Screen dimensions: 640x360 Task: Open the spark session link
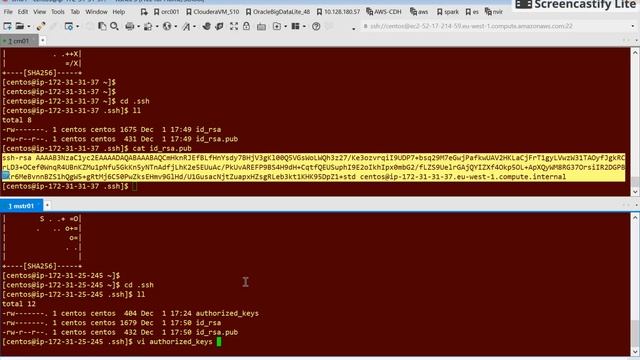(448, 12)
